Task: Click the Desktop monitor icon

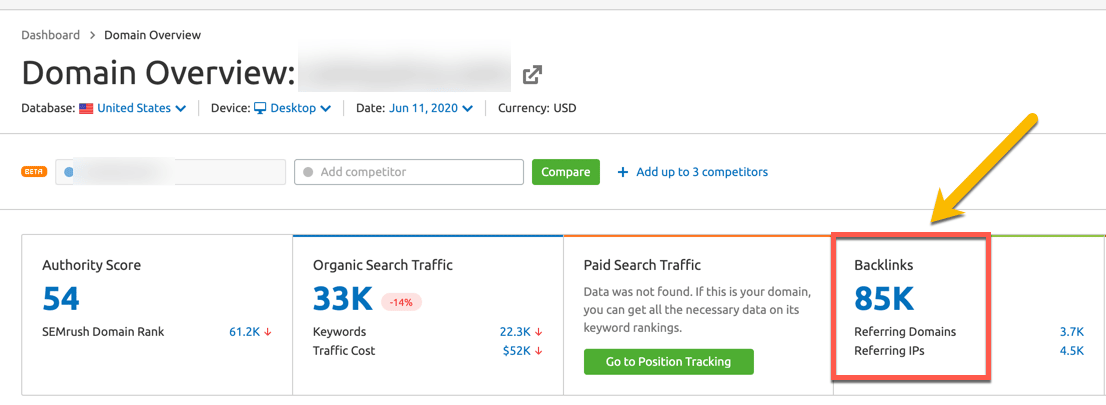Action: click(260, 108)
